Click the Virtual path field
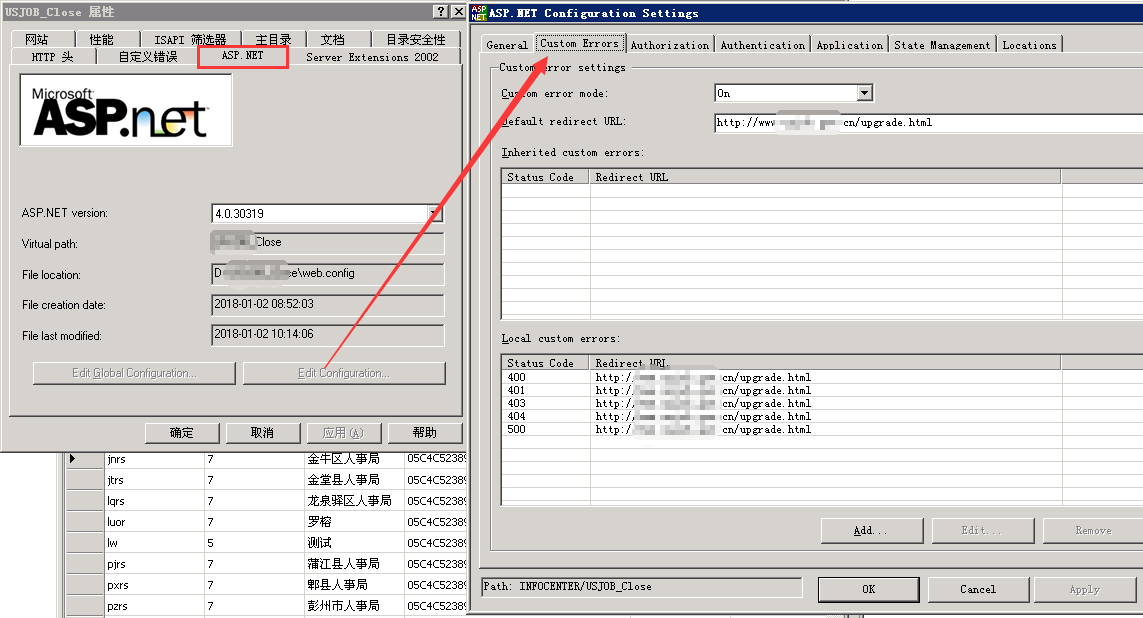 (327, 243)
